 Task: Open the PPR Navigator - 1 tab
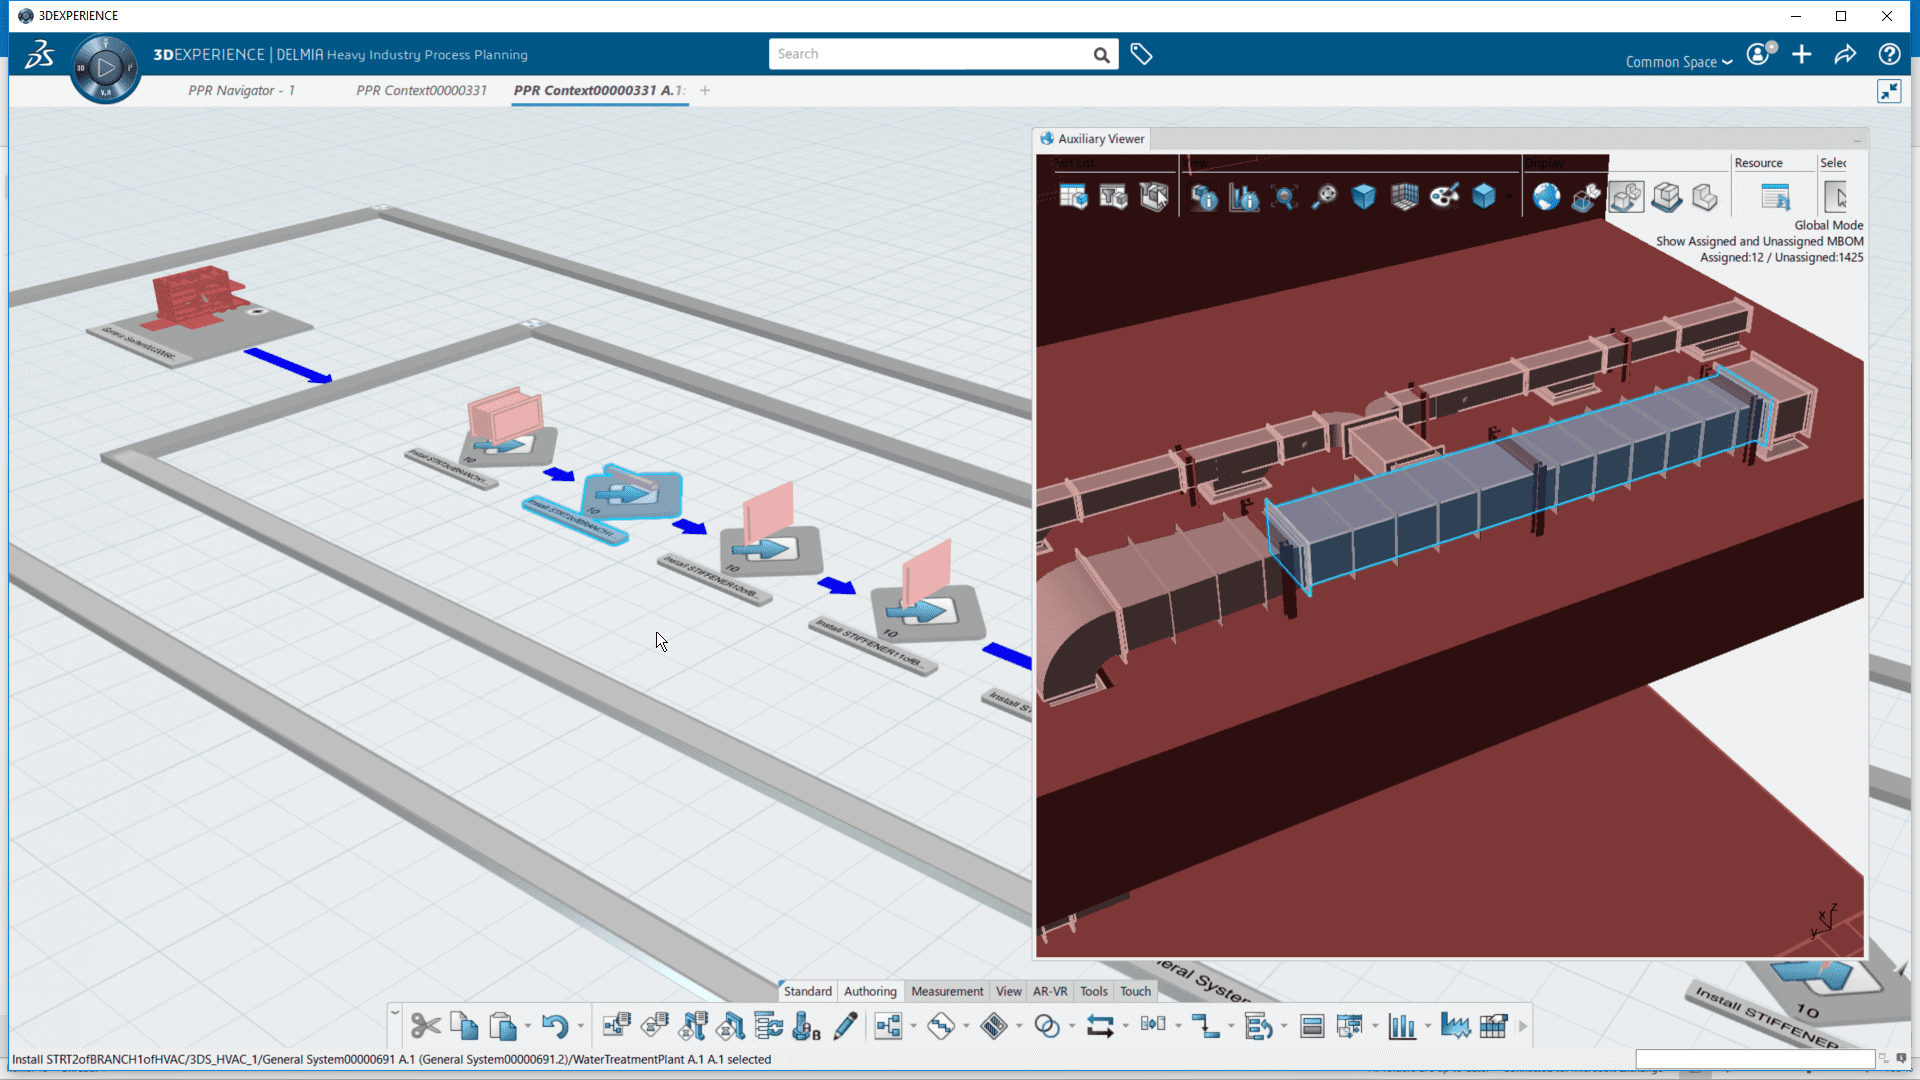[241, 90]
